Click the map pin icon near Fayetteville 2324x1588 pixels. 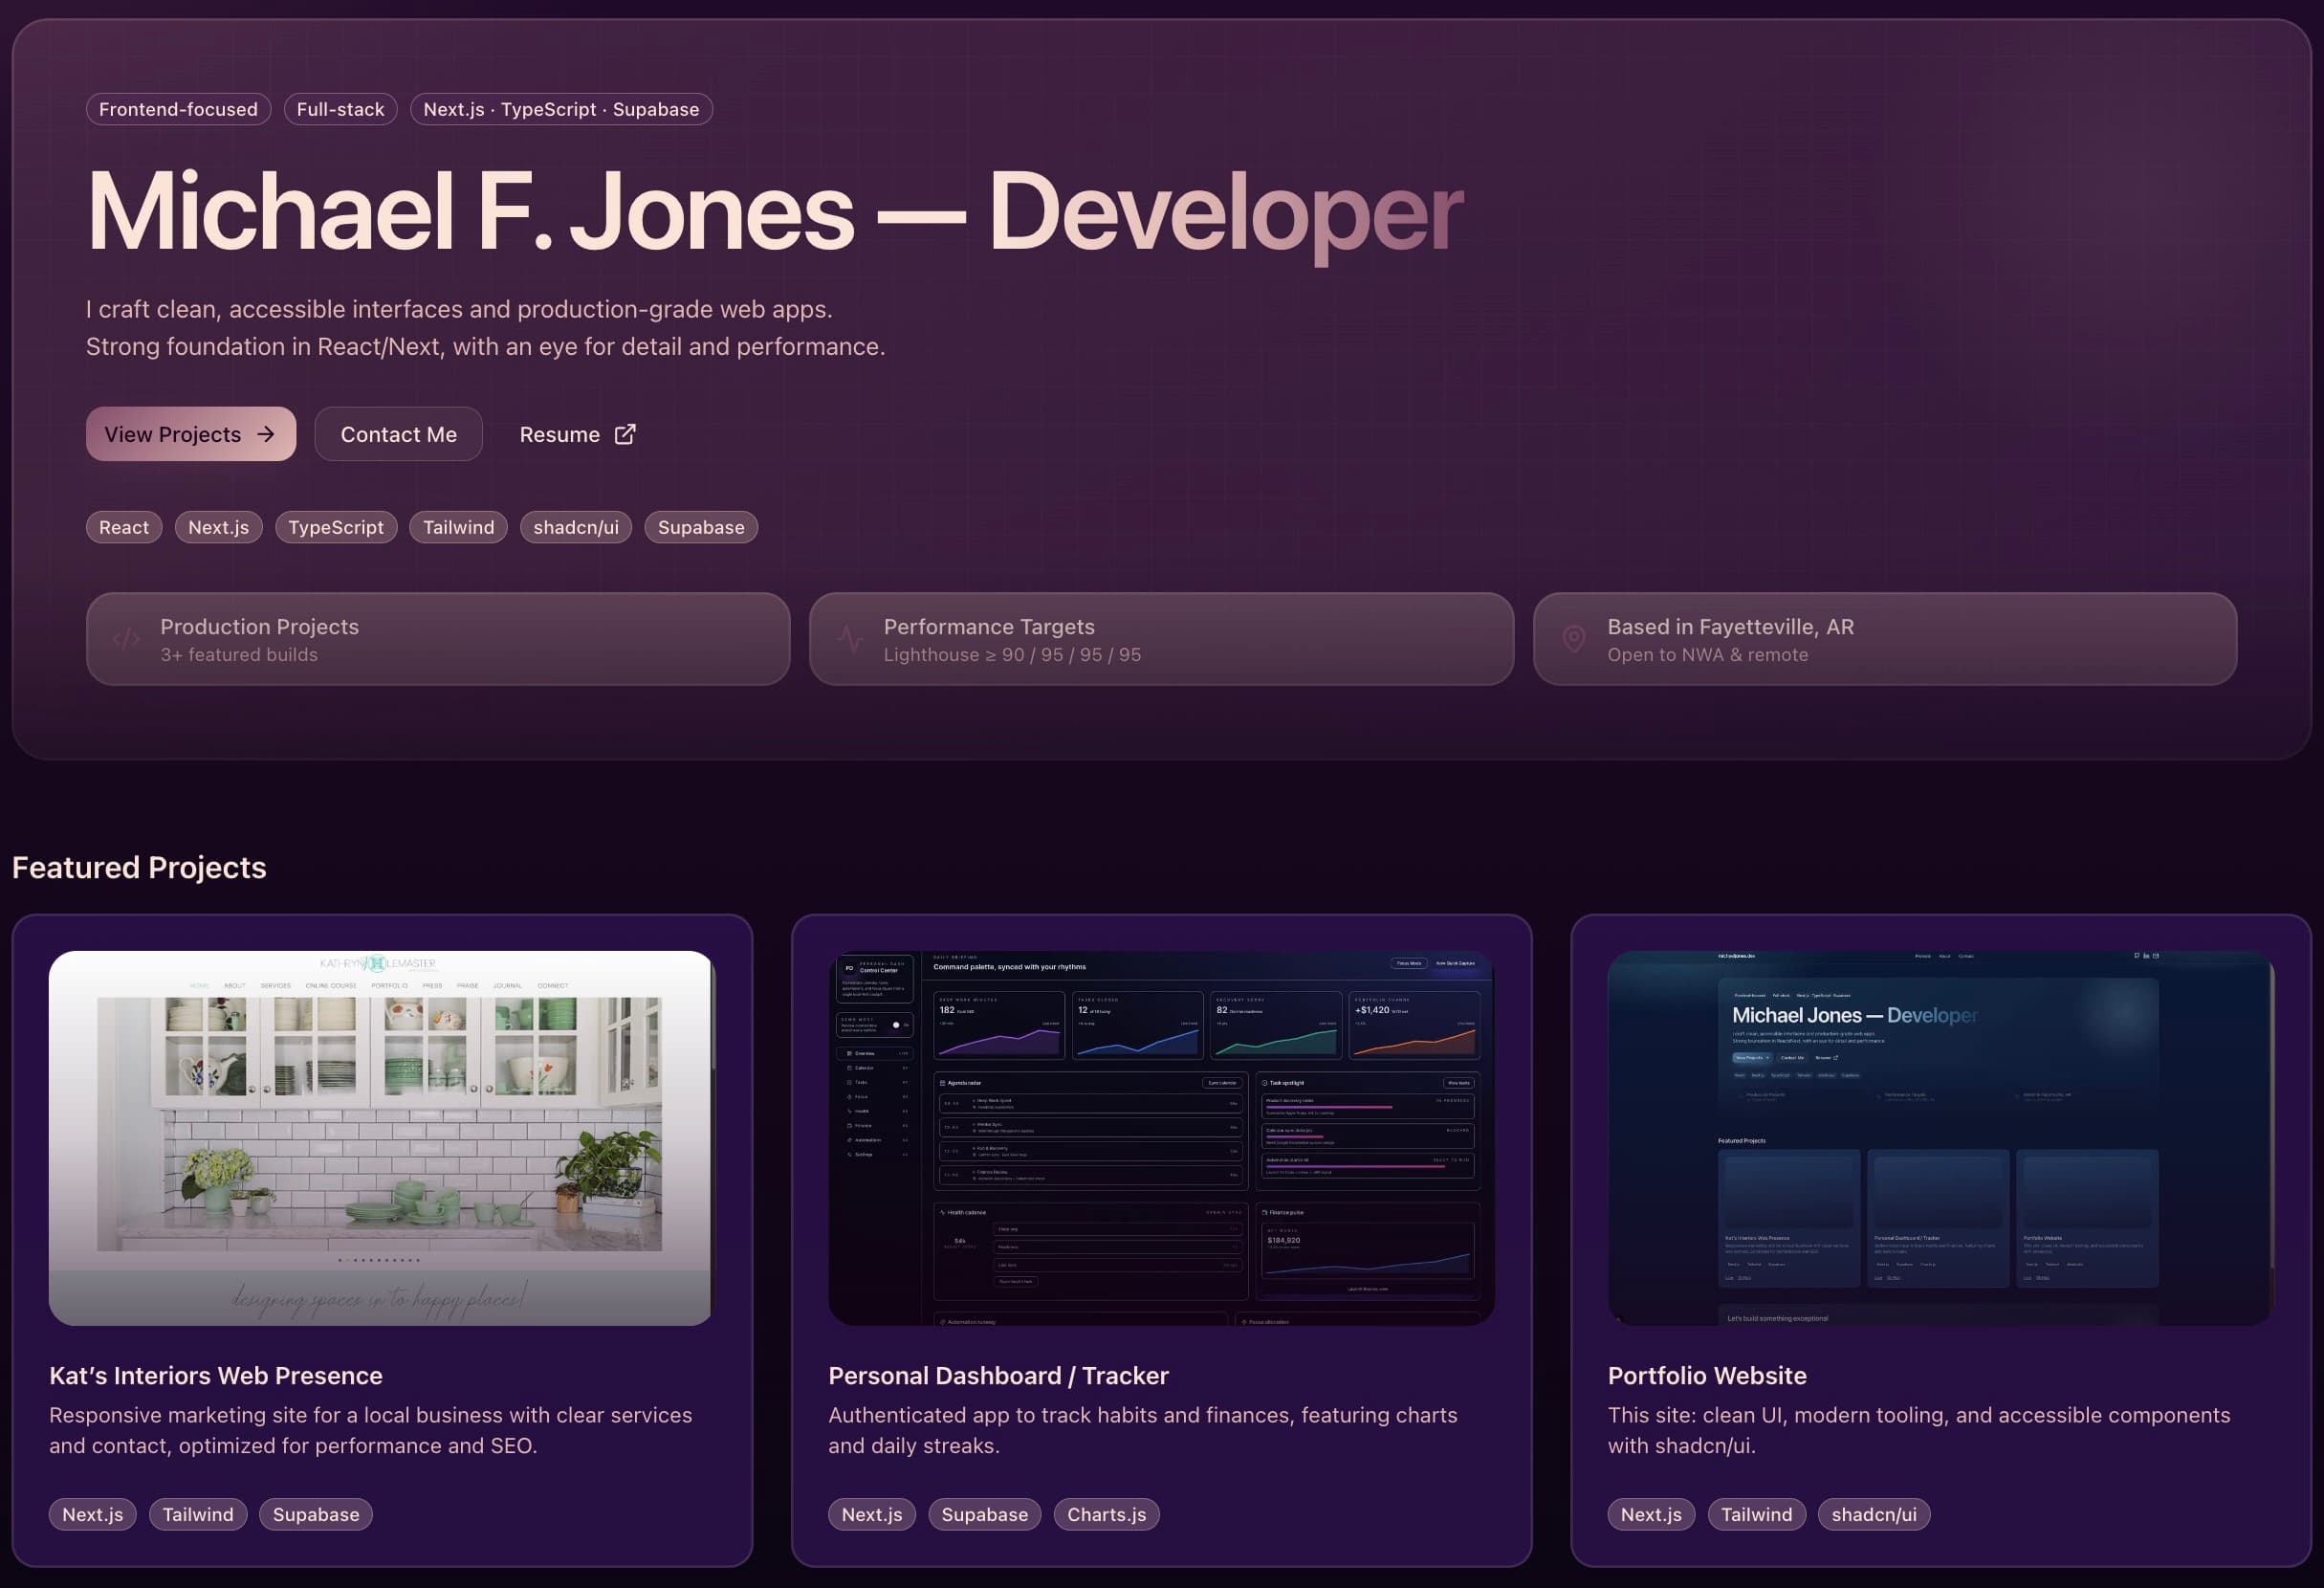click(x=1573, y=639)
